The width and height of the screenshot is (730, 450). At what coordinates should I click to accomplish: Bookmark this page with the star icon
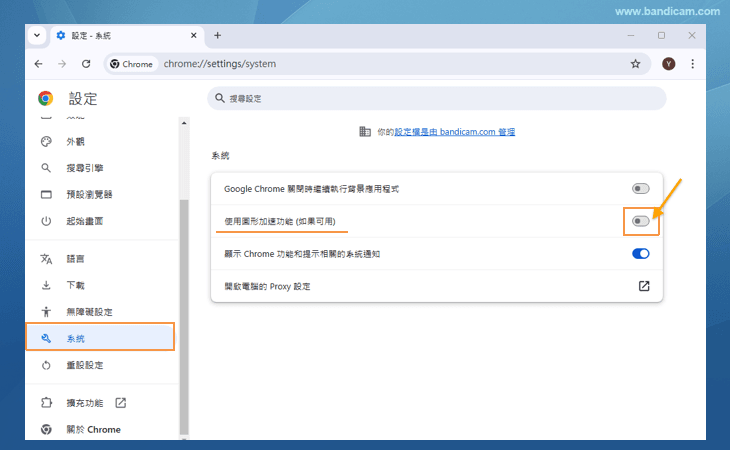click(x=635, y=64)
